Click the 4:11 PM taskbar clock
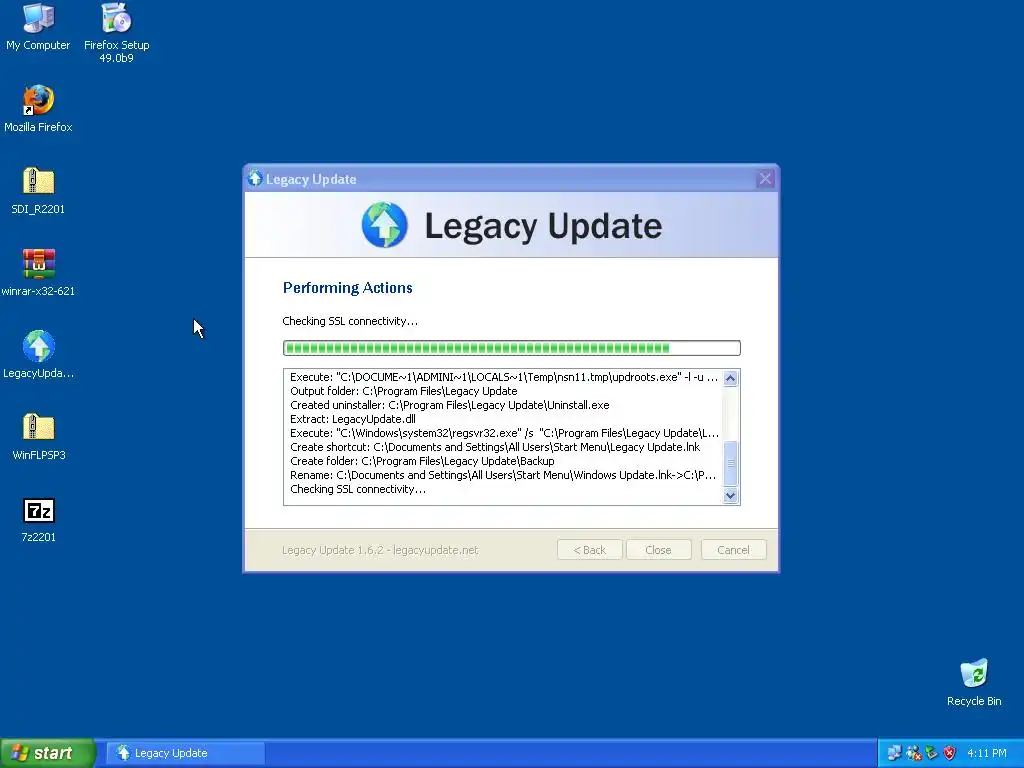1024x768 pixels. coord(987,753)
